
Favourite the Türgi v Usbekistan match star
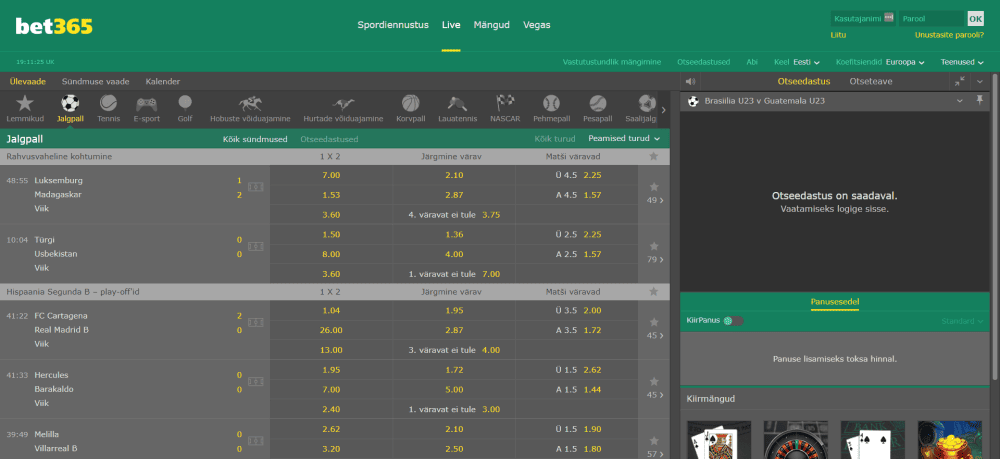coord(654,246)
